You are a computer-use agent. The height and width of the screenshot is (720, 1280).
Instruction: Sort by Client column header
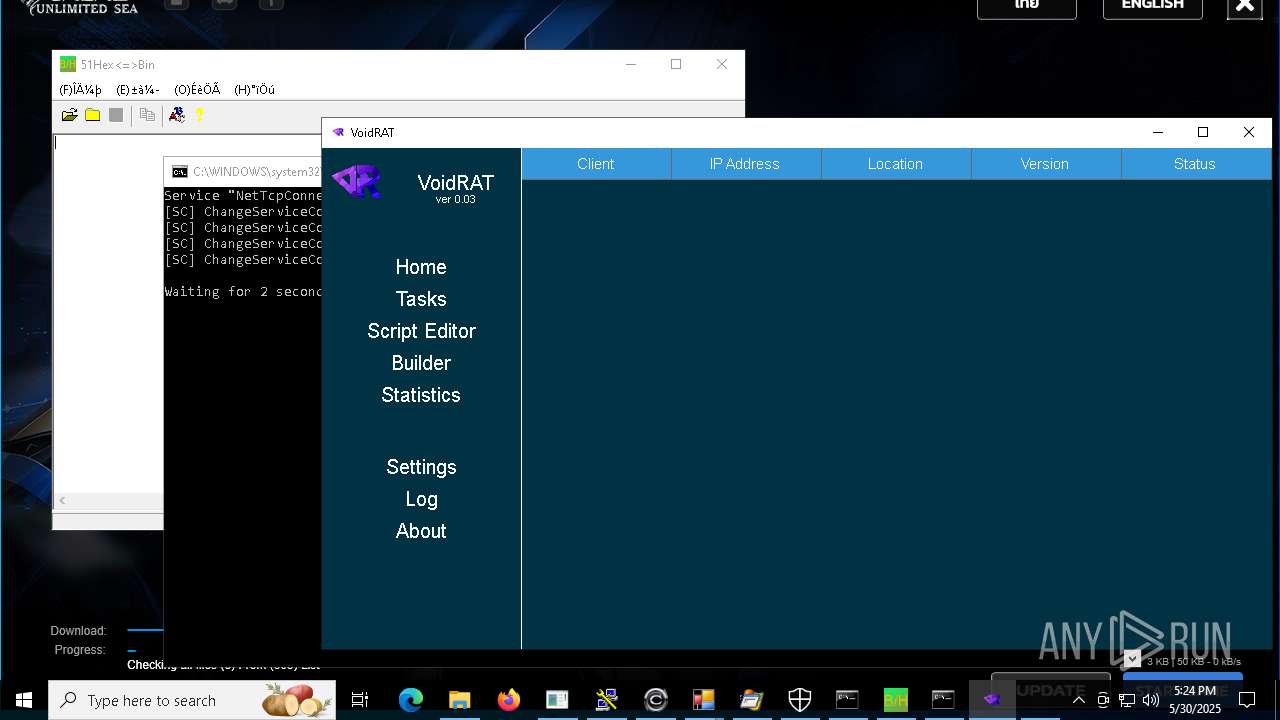tap(596, 164)
